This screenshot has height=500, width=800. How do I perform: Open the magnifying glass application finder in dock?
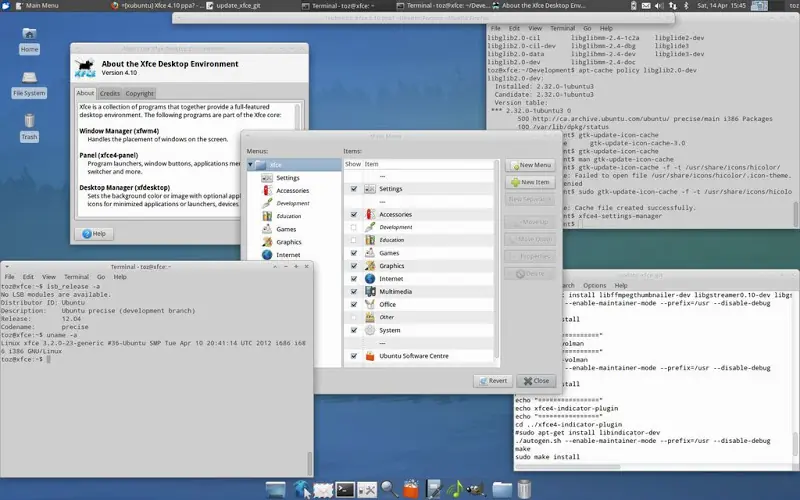point(389,489)
